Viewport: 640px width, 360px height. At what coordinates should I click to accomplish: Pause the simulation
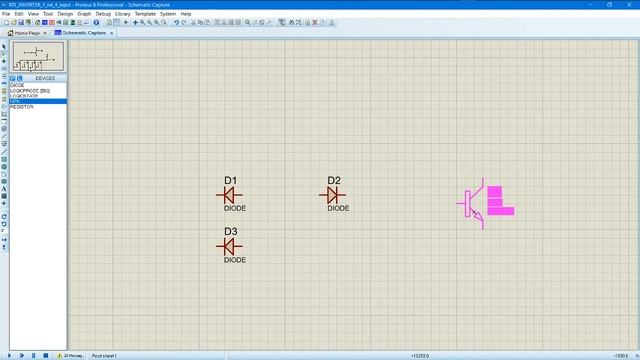coord(33,356)
